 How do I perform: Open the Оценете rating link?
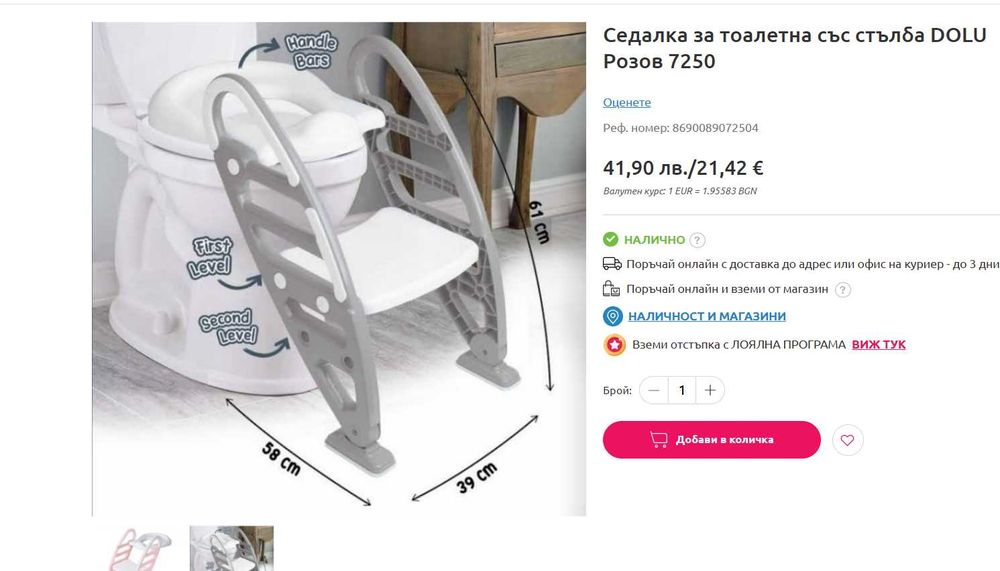[627, 102]
